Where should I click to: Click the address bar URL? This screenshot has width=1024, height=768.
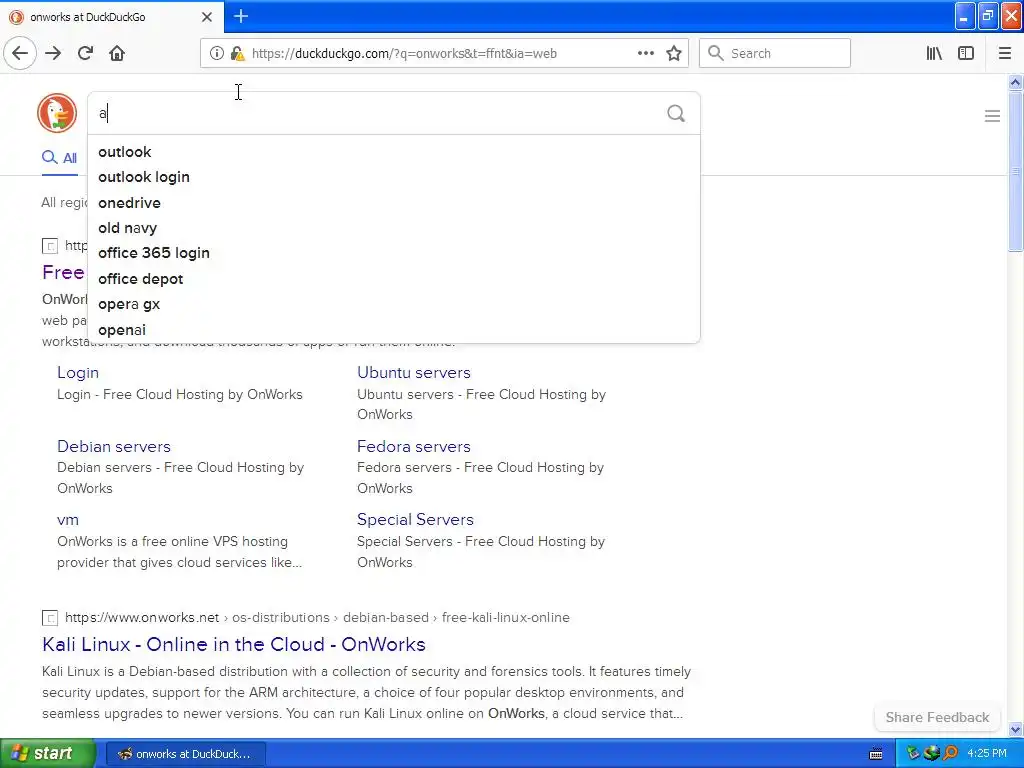(x=404, y=54)
